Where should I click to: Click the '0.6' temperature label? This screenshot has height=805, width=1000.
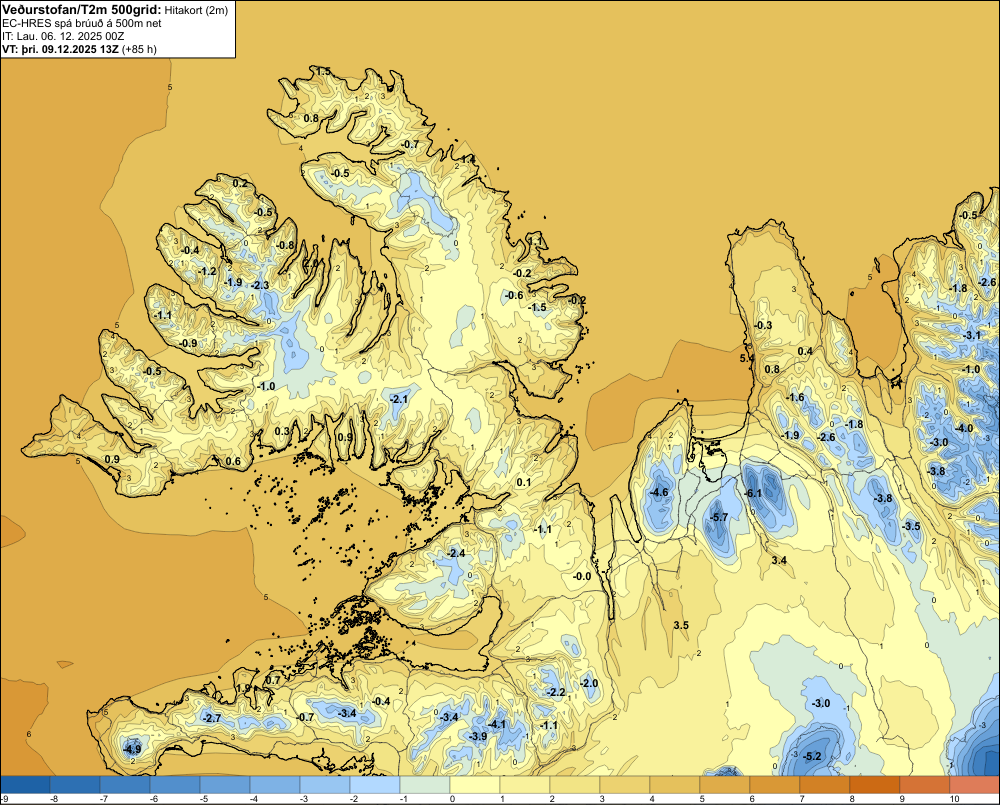coord(233,461)
